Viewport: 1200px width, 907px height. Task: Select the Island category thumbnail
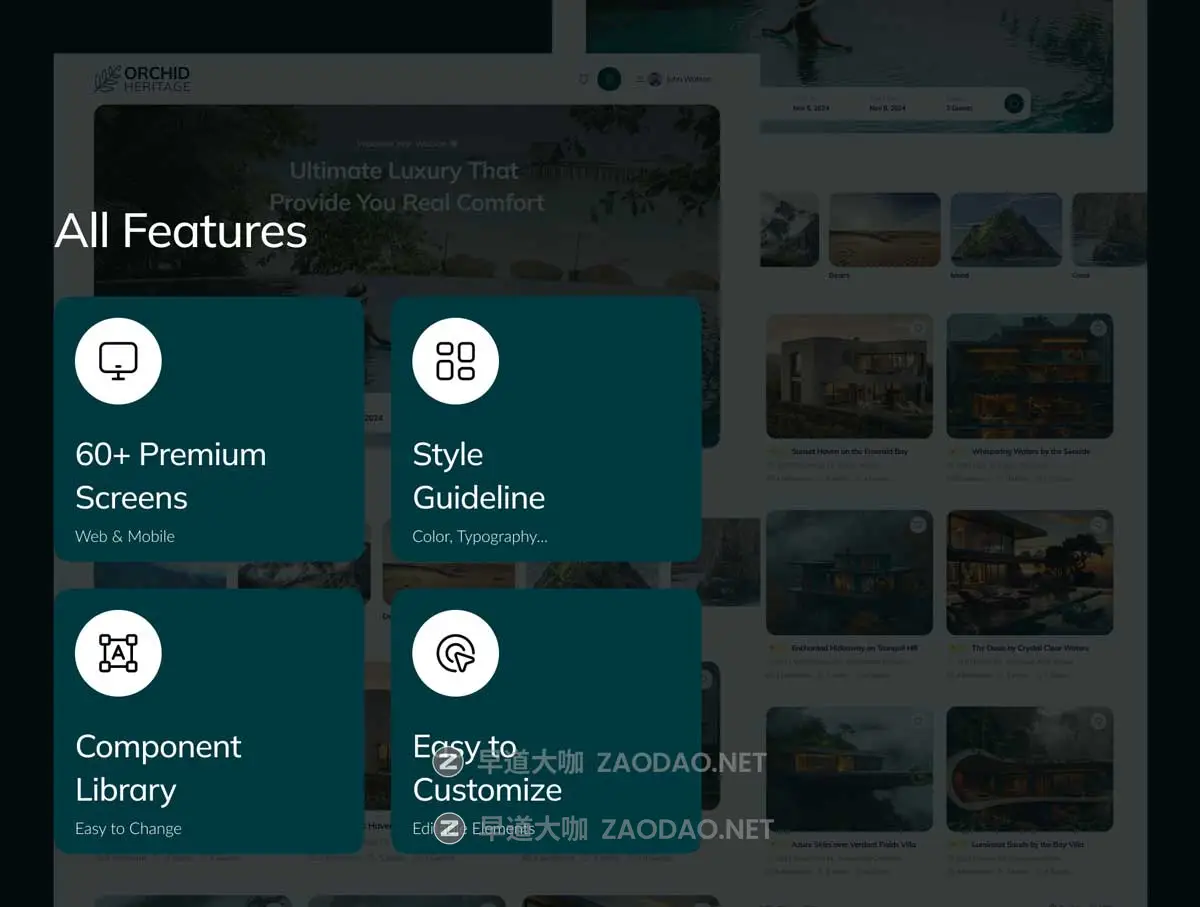coord(1005,230)
